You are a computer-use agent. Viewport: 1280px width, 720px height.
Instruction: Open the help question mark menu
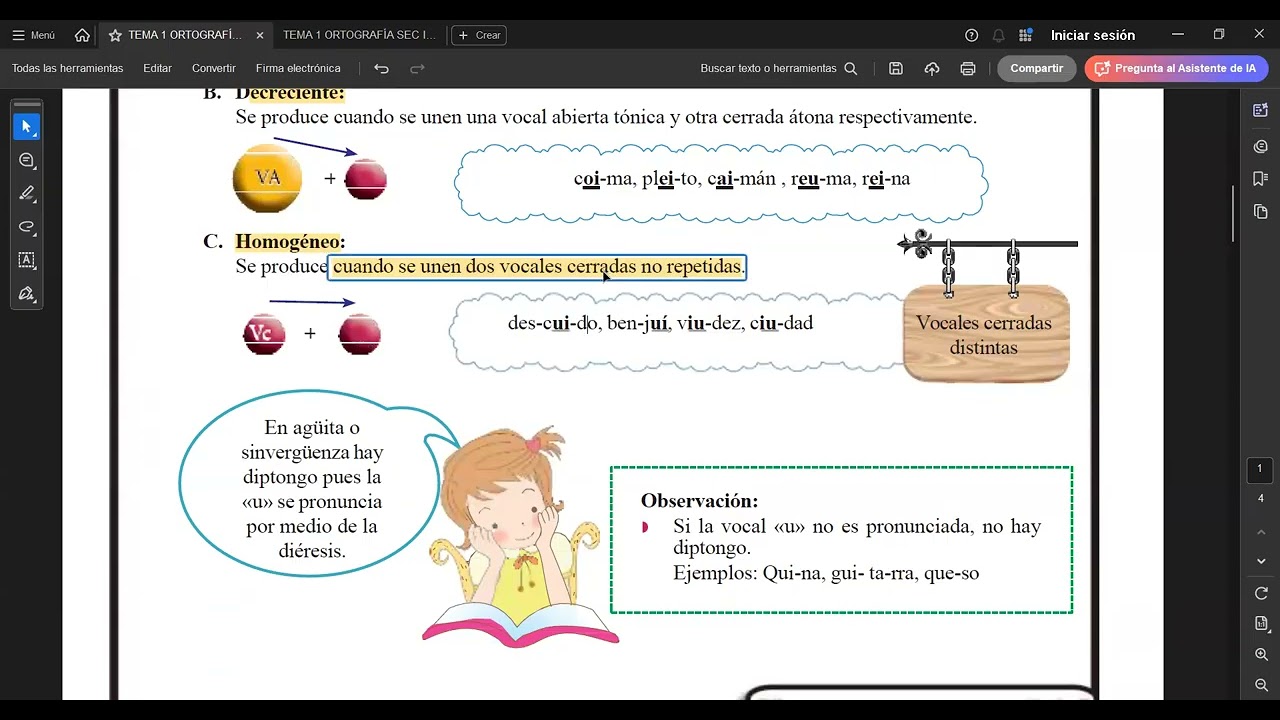pos(971,35)
